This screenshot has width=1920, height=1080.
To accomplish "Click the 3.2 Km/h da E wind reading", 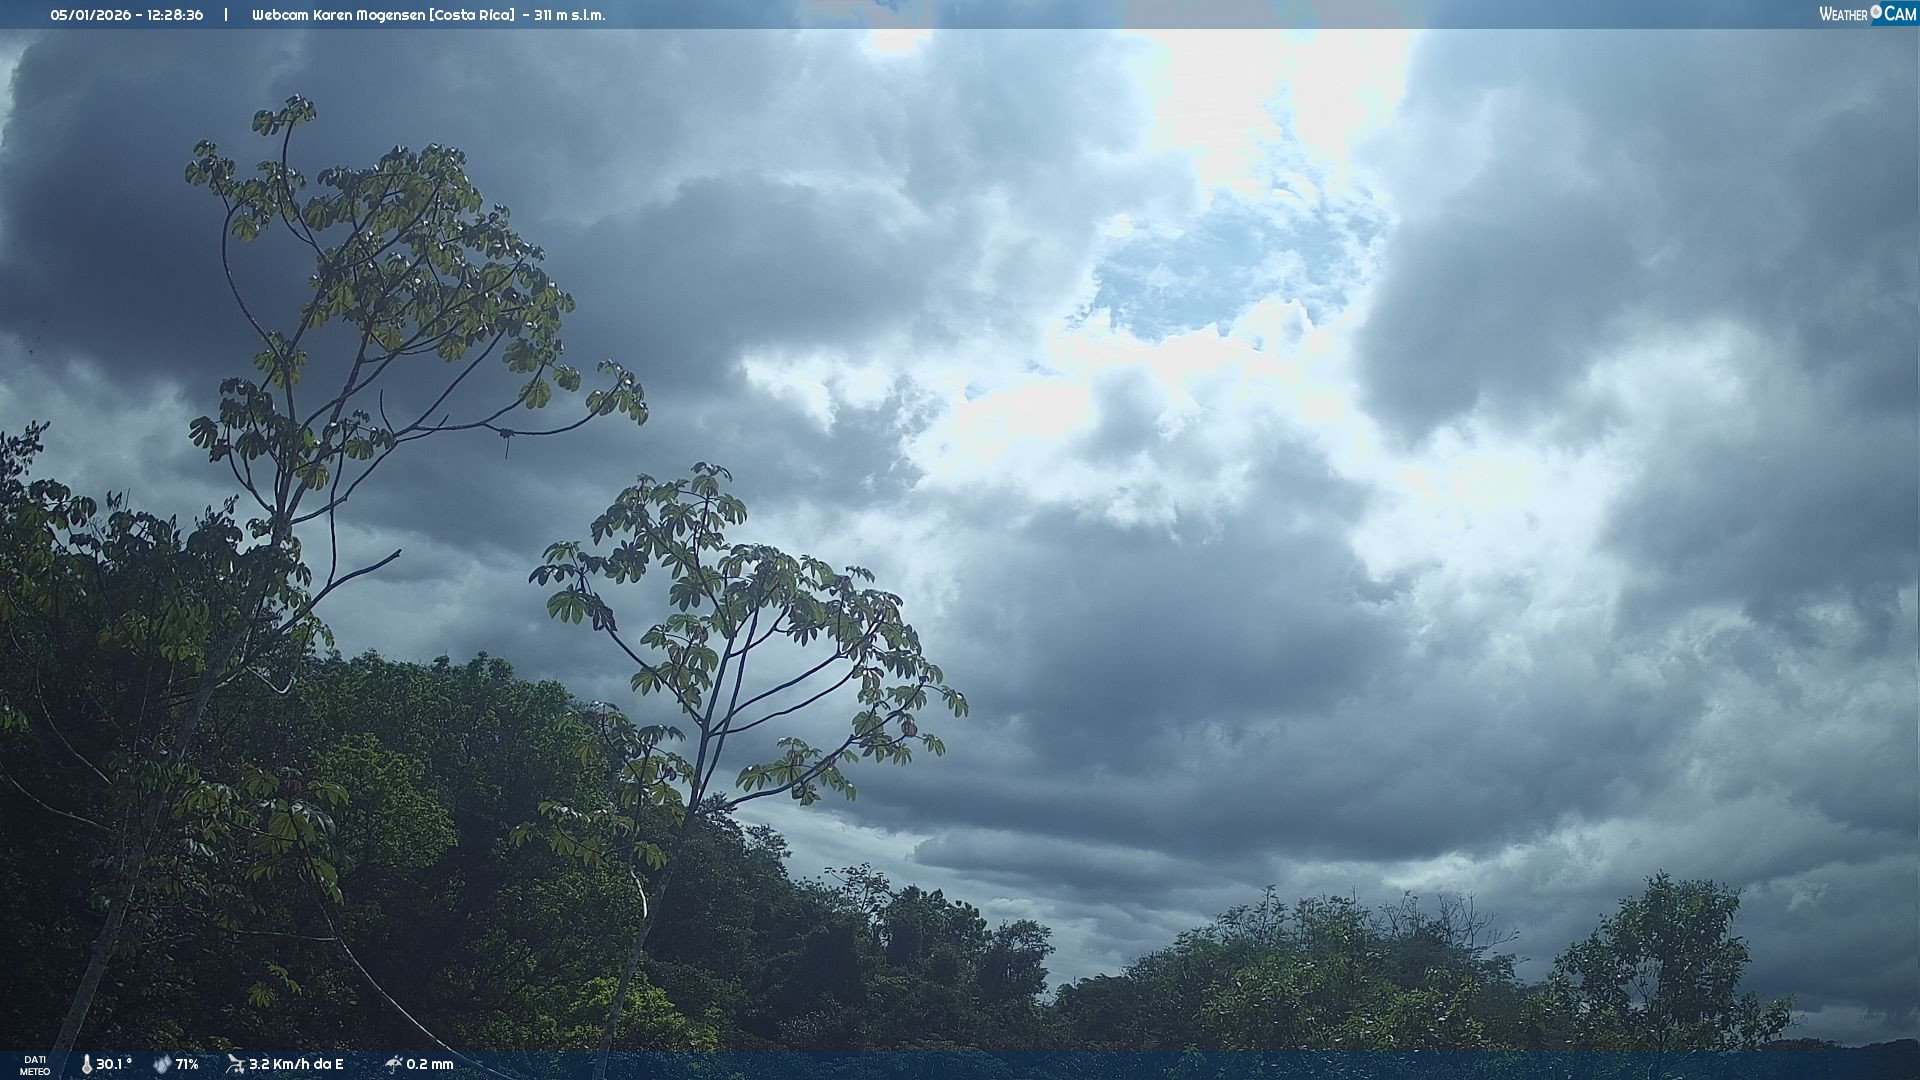I will click(x=296, y=1065).
